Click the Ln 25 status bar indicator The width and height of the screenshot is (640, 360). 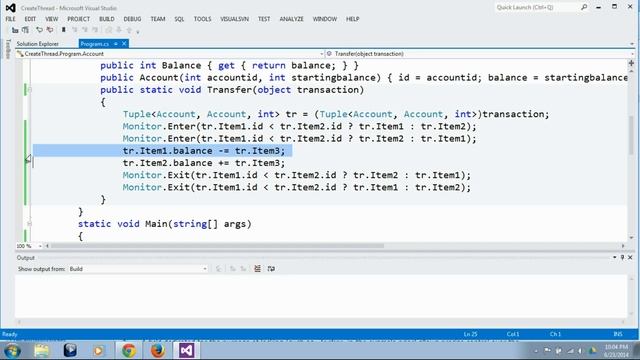[x=470, y=334]
